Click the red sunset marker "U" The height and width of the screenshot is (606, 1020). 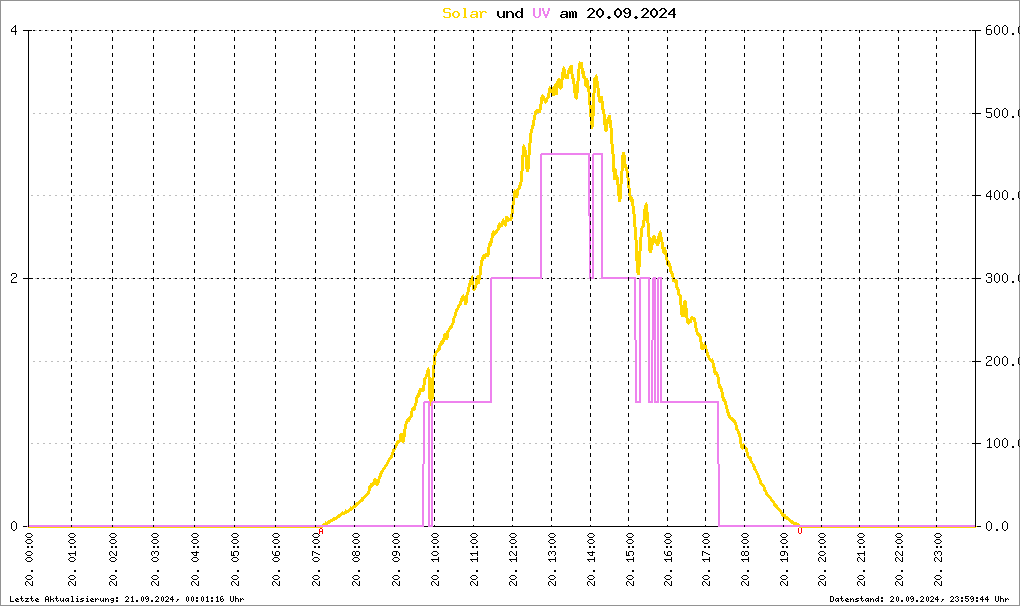pos(799,531)
